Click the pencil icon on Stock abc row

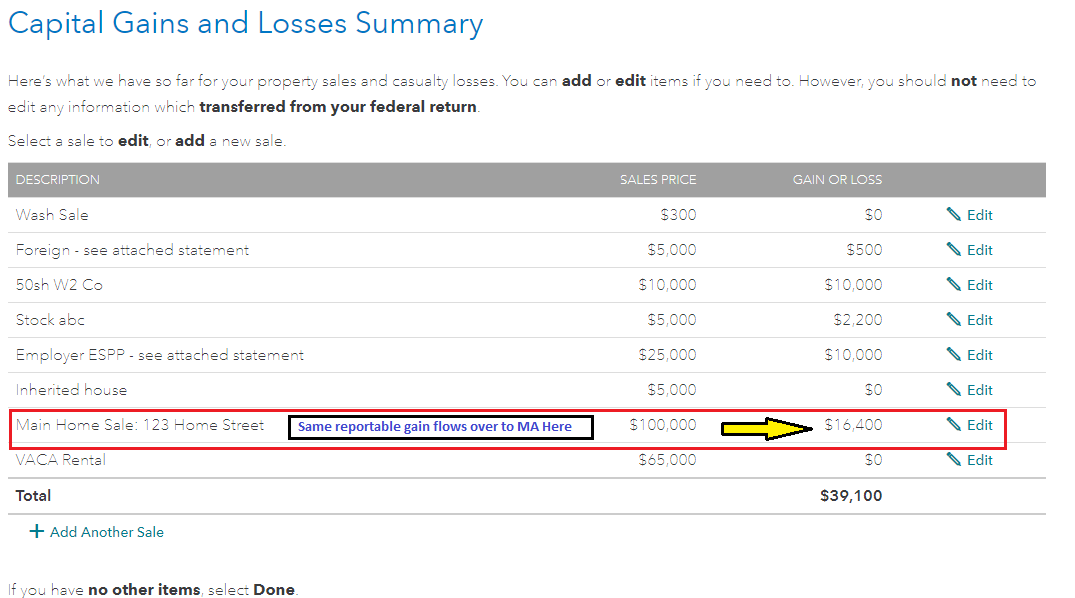[953, 320]
